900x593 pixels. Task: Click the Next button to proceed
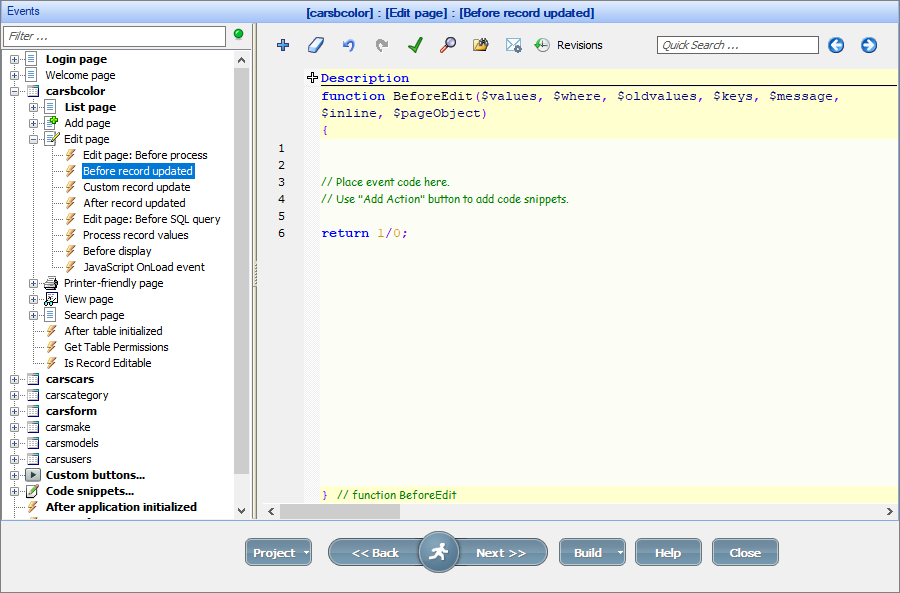click(x=503, y=551)
